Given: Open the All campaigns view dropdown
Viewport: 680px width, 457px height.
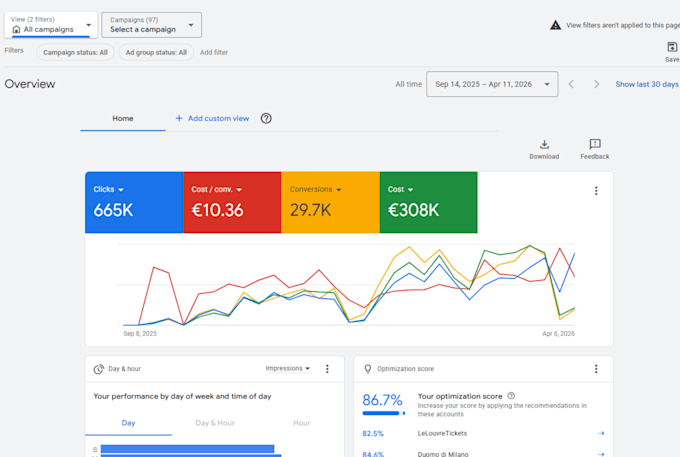Looking at the screenshot, I should click(x=51, y=25).
